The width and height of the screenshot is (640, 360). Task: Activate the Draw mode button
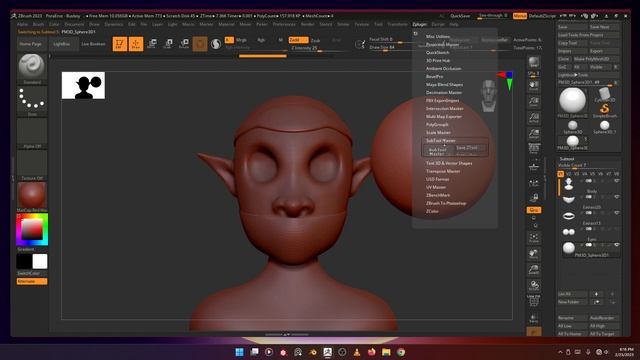(136, 44)
